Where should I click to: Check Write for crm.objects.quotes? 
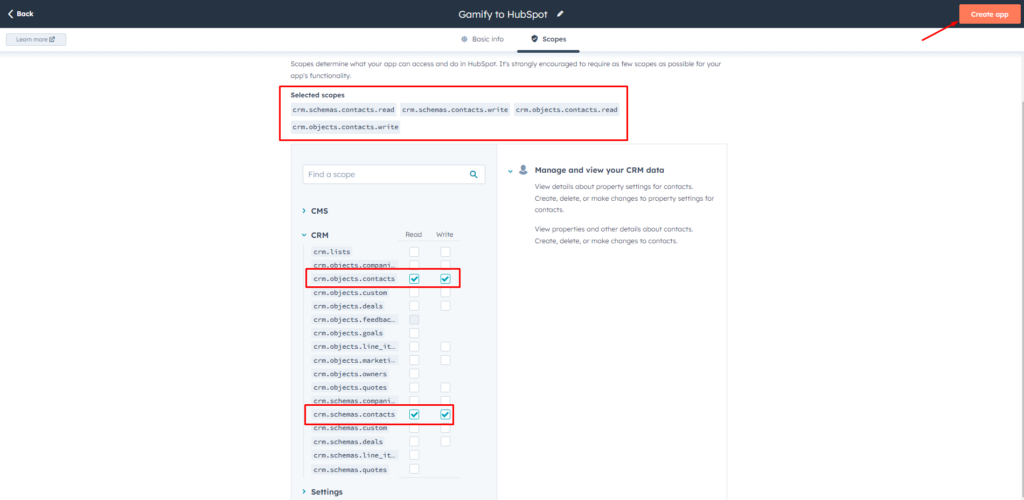point(445,387)
